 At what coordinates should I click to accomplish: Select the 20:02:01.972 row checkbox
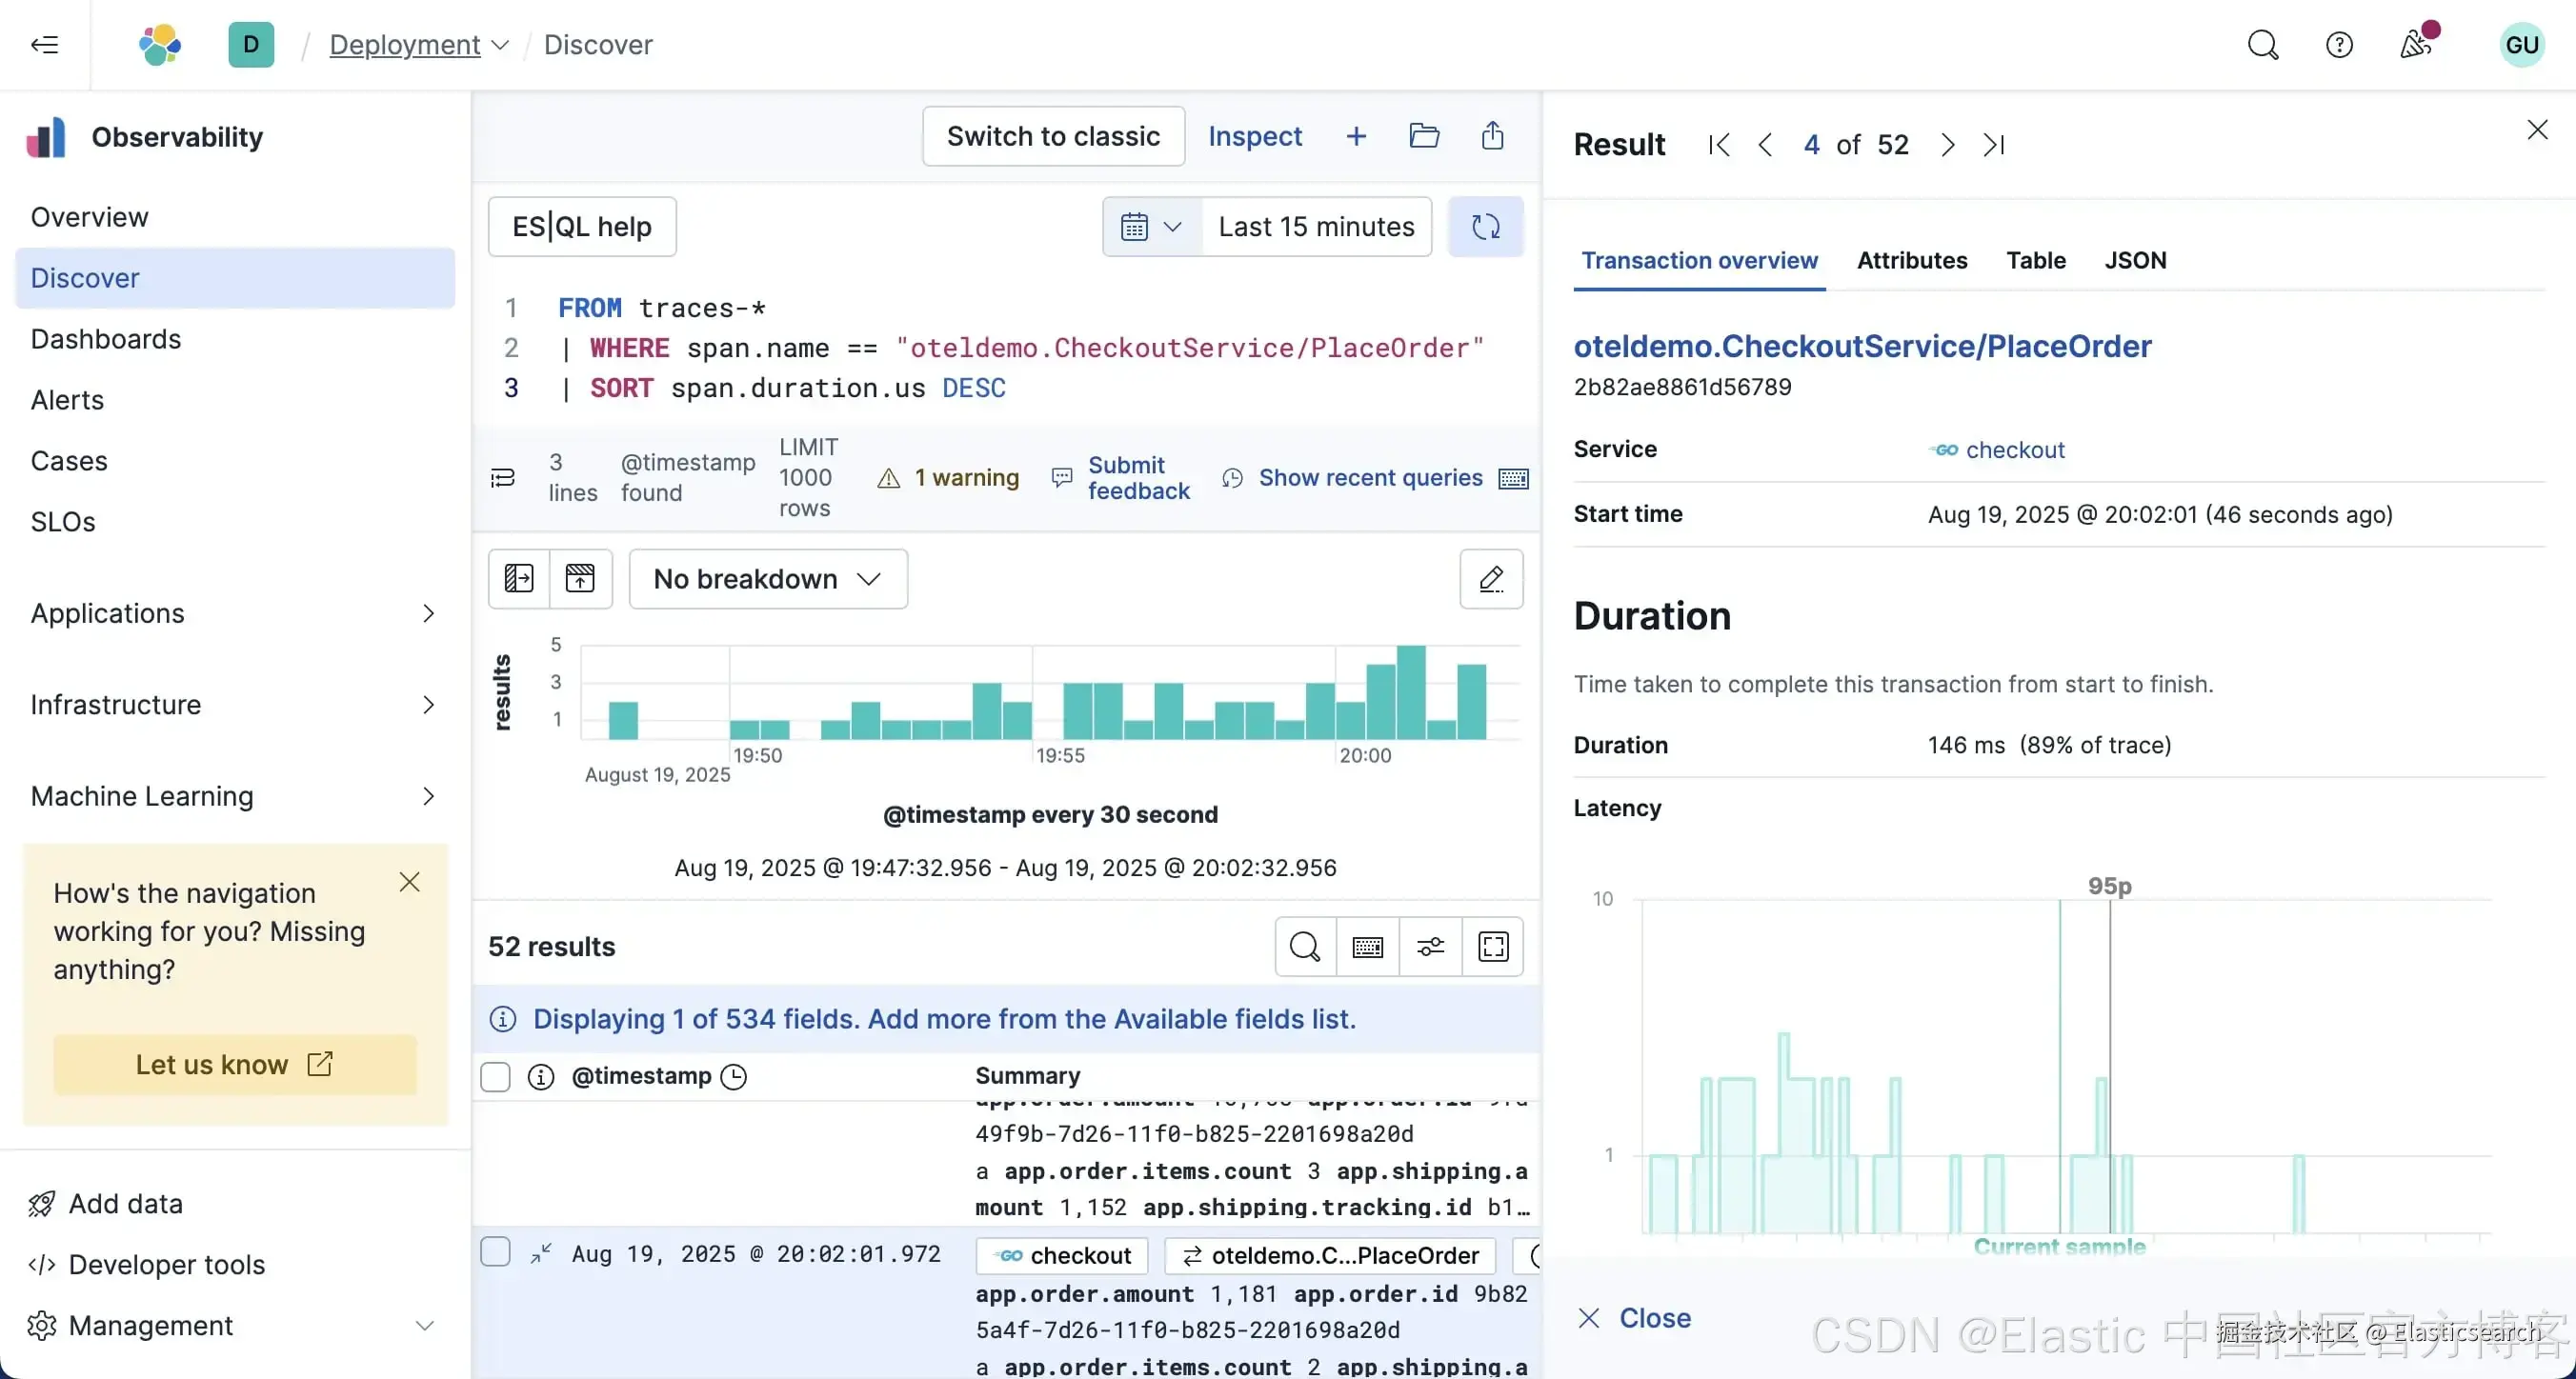[495, 1253]
